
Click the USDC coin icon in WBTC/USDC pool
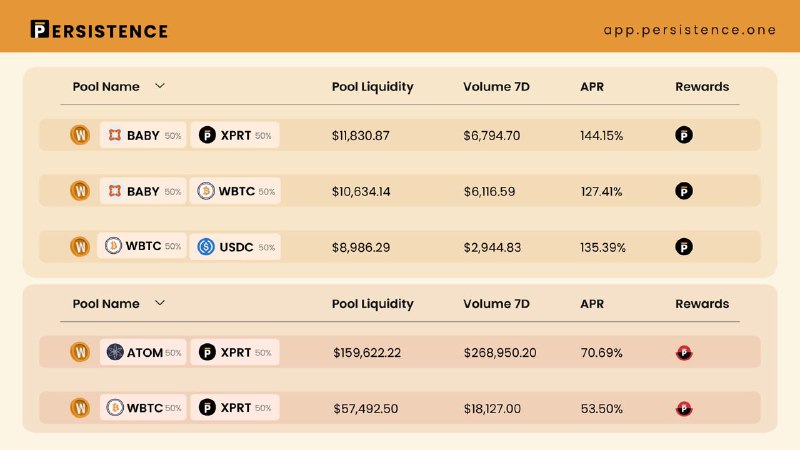(x=206, y=247)
